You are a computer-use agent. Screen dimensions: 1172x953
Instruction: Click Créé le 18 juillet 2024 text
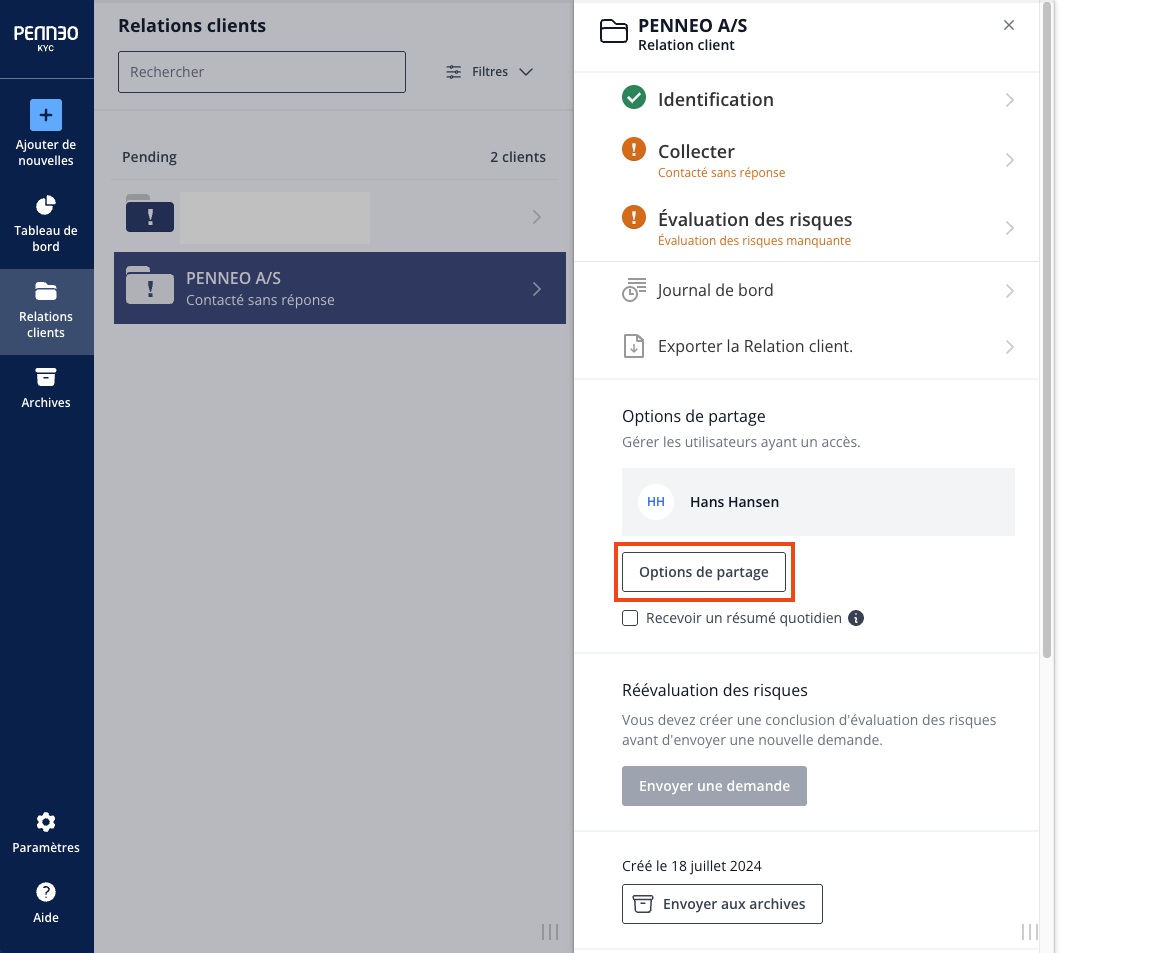[691, 866]
